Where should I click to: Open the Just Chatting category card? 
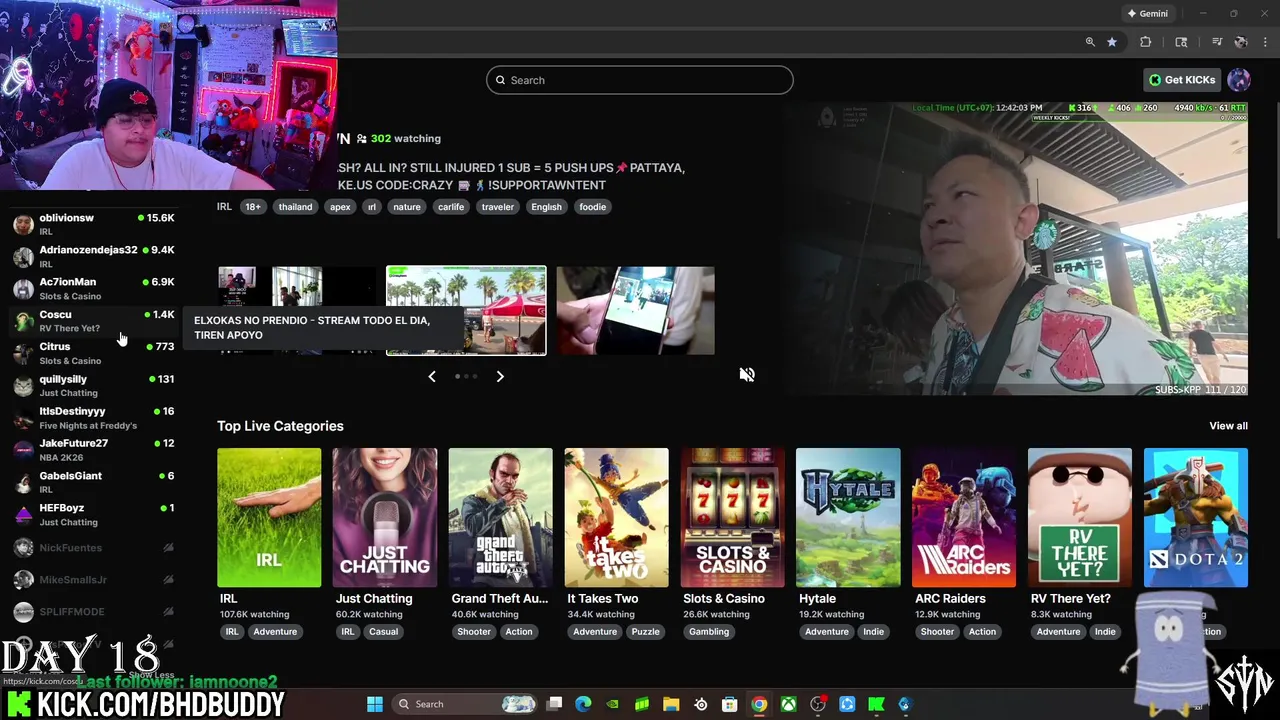pos(385,517)
